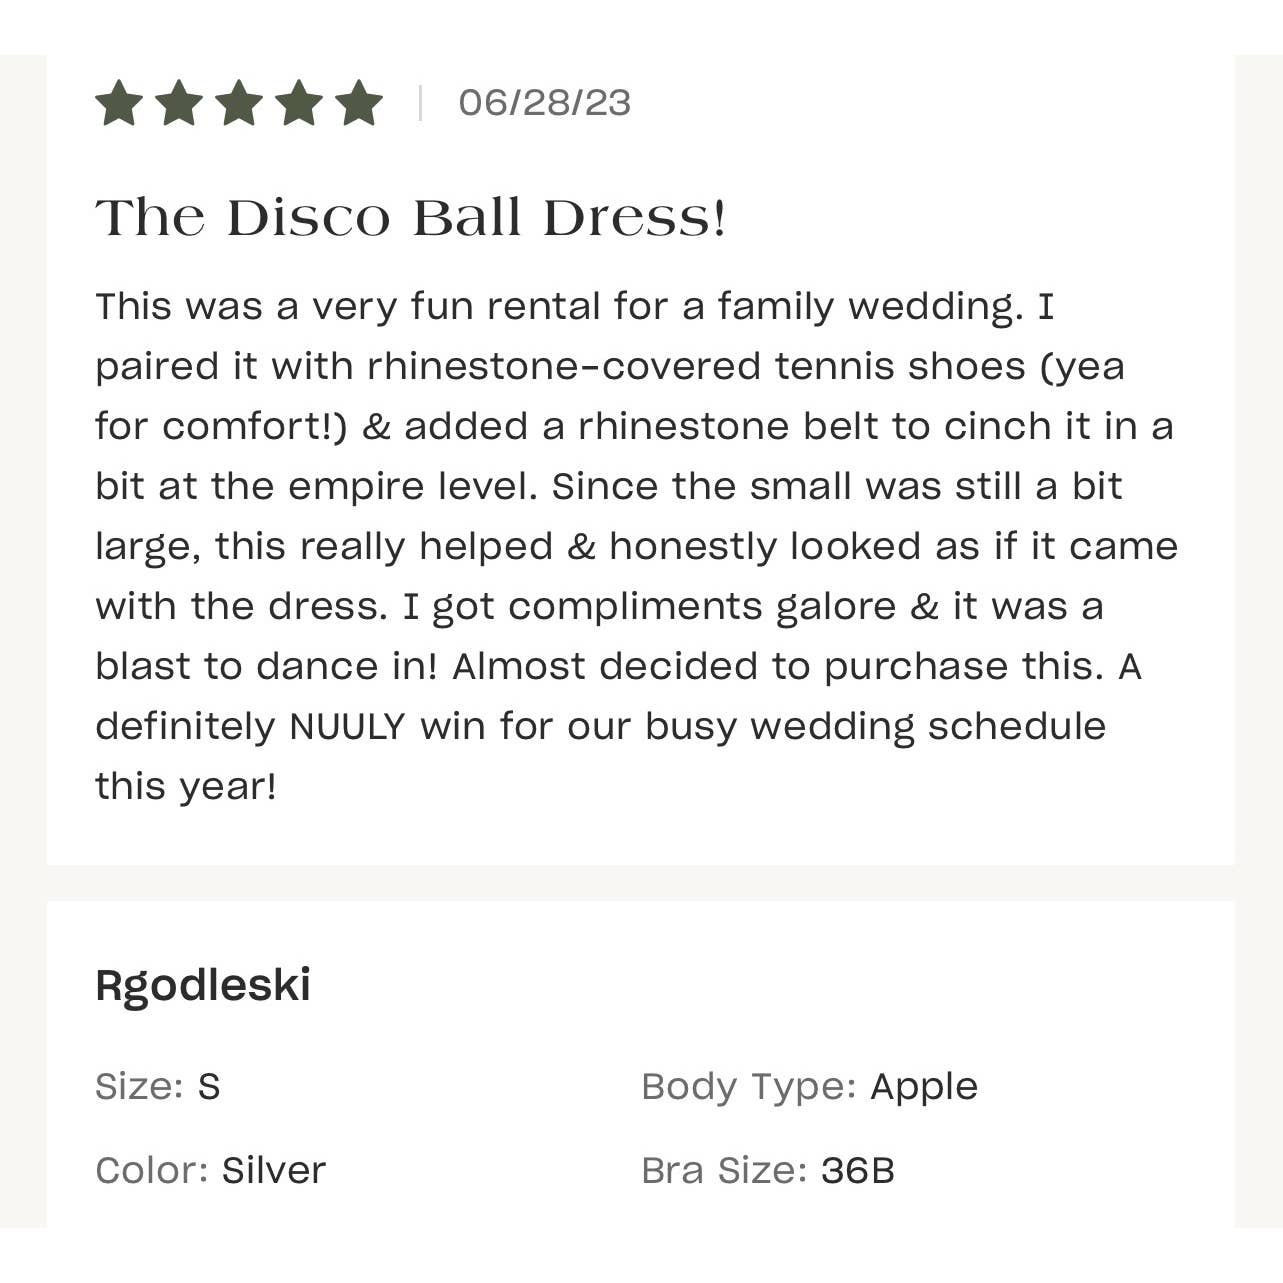Click the review date 06/28/23

pyautogui.click(x=544, y=103)
